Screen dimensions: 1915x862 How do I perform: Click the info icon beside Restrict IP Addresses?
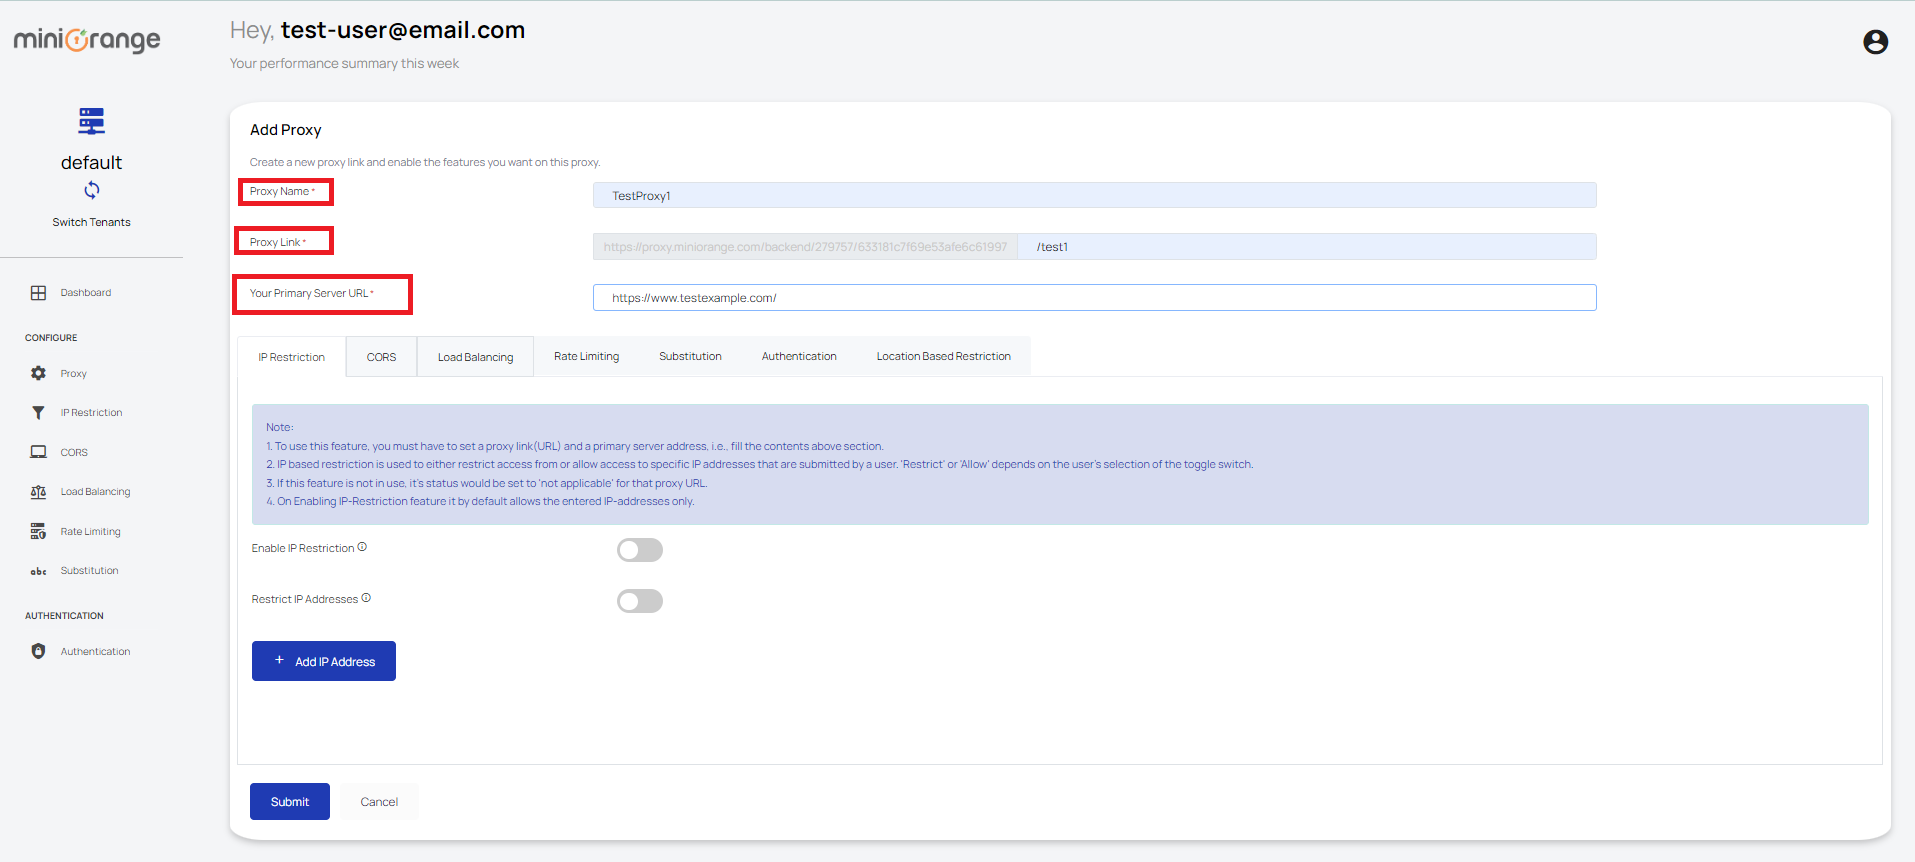click(x=366, y=598)
